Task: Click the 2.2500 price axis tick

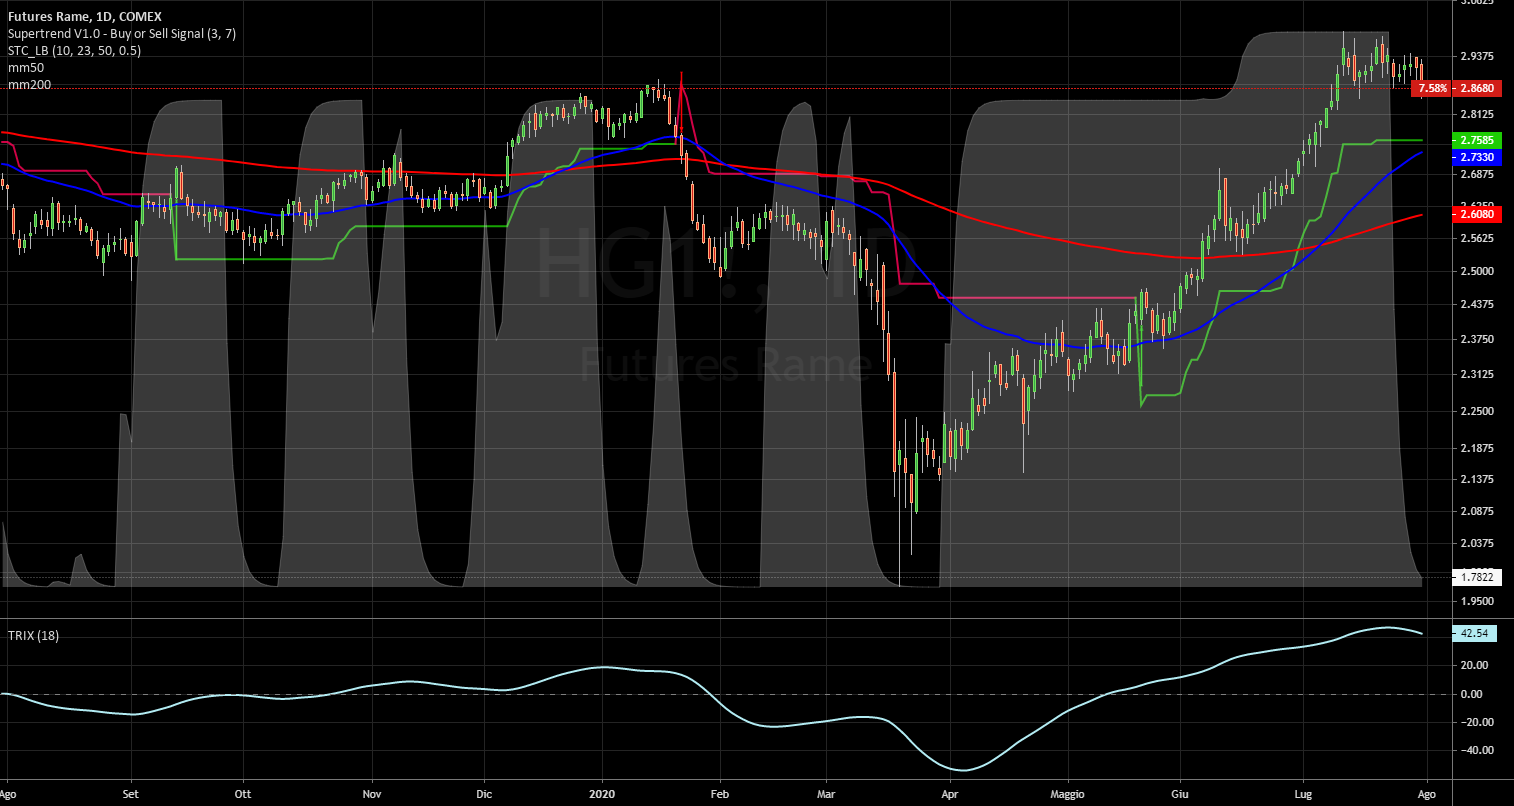Action: pyautogui.click(x=1477, y=411)
